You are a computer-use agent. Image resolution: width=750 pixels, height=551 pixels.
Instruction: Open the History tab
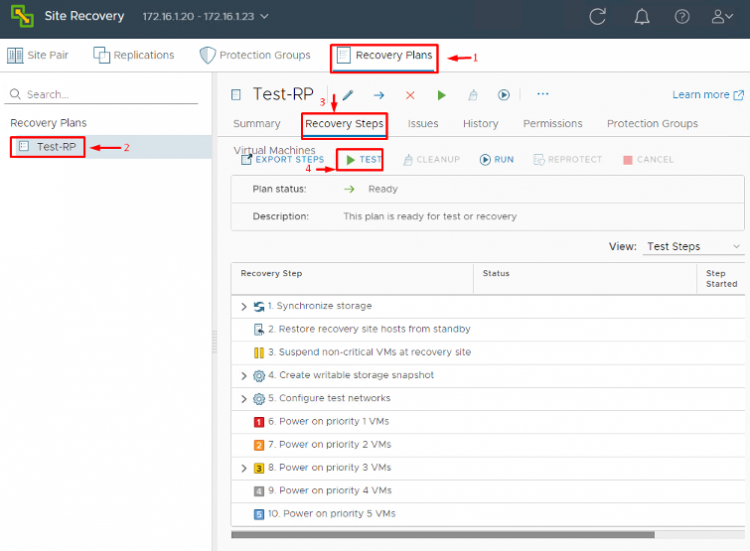pos(481,123)
